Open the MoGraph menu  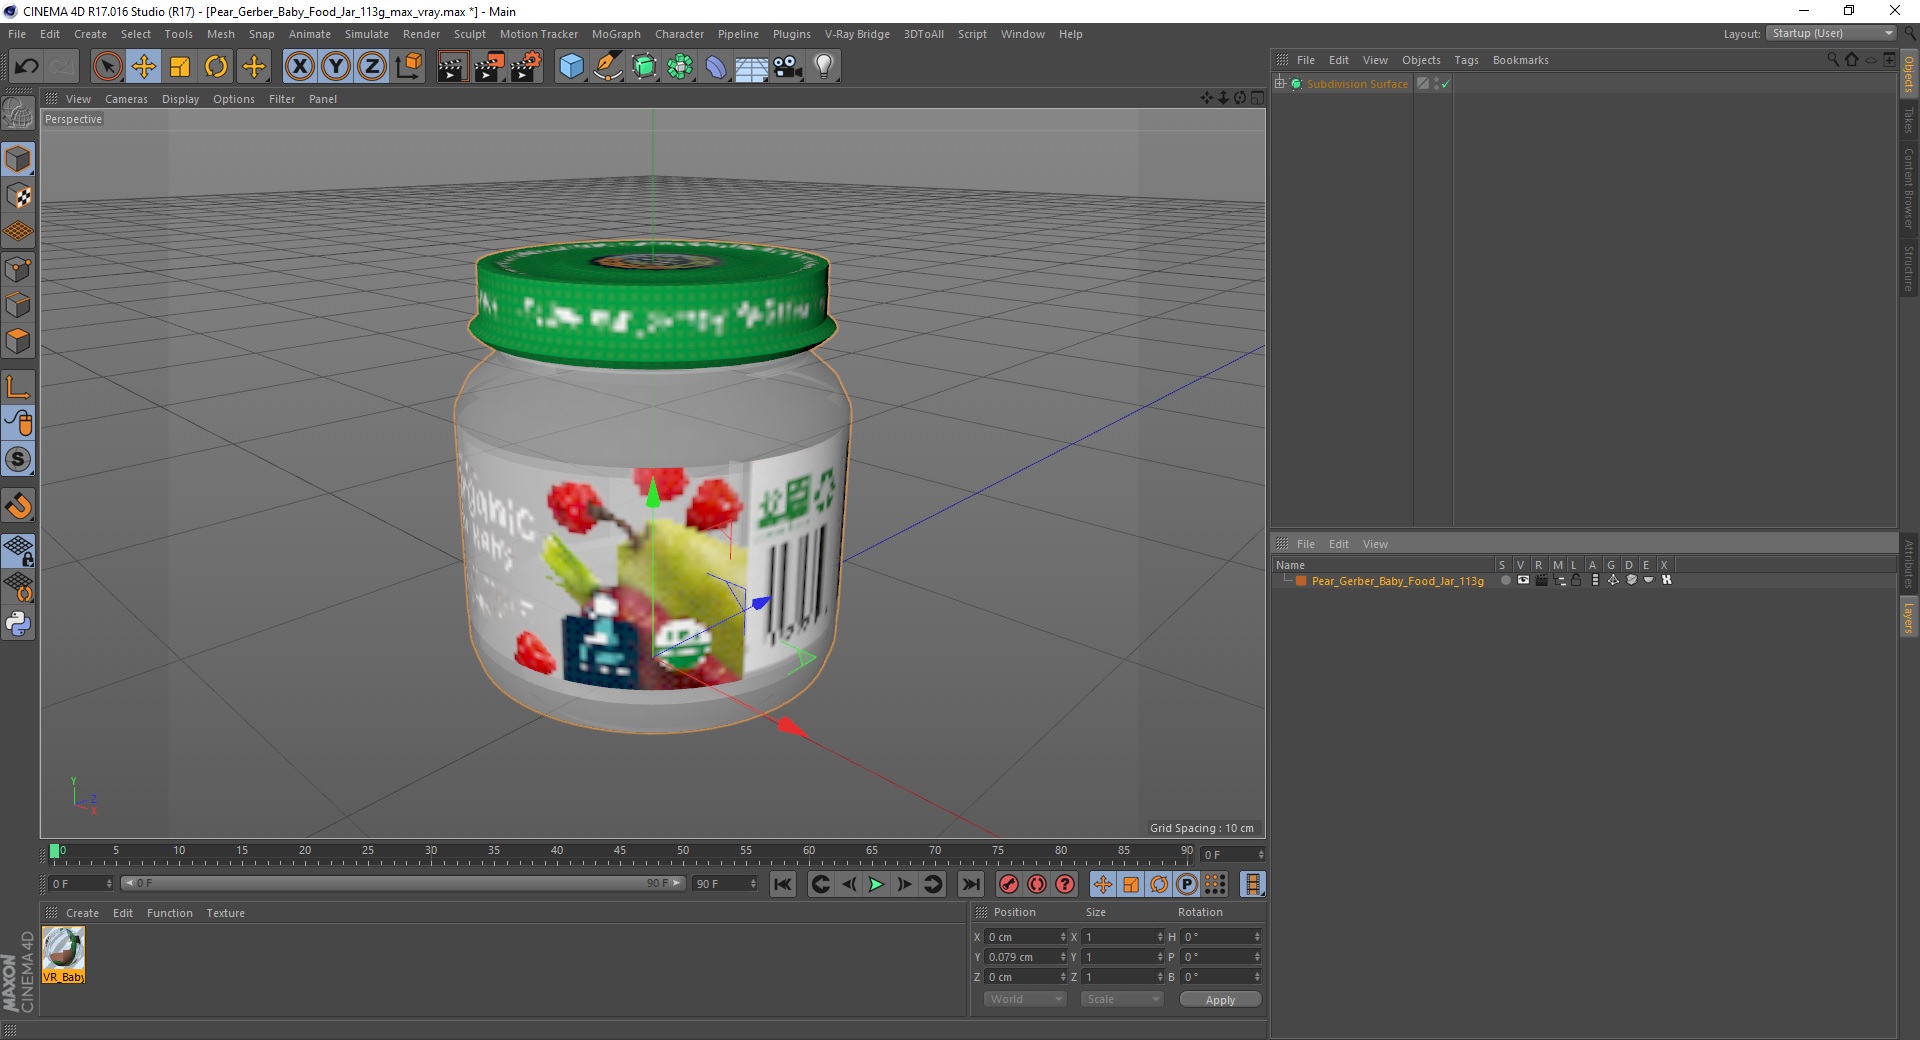(616, 34)
